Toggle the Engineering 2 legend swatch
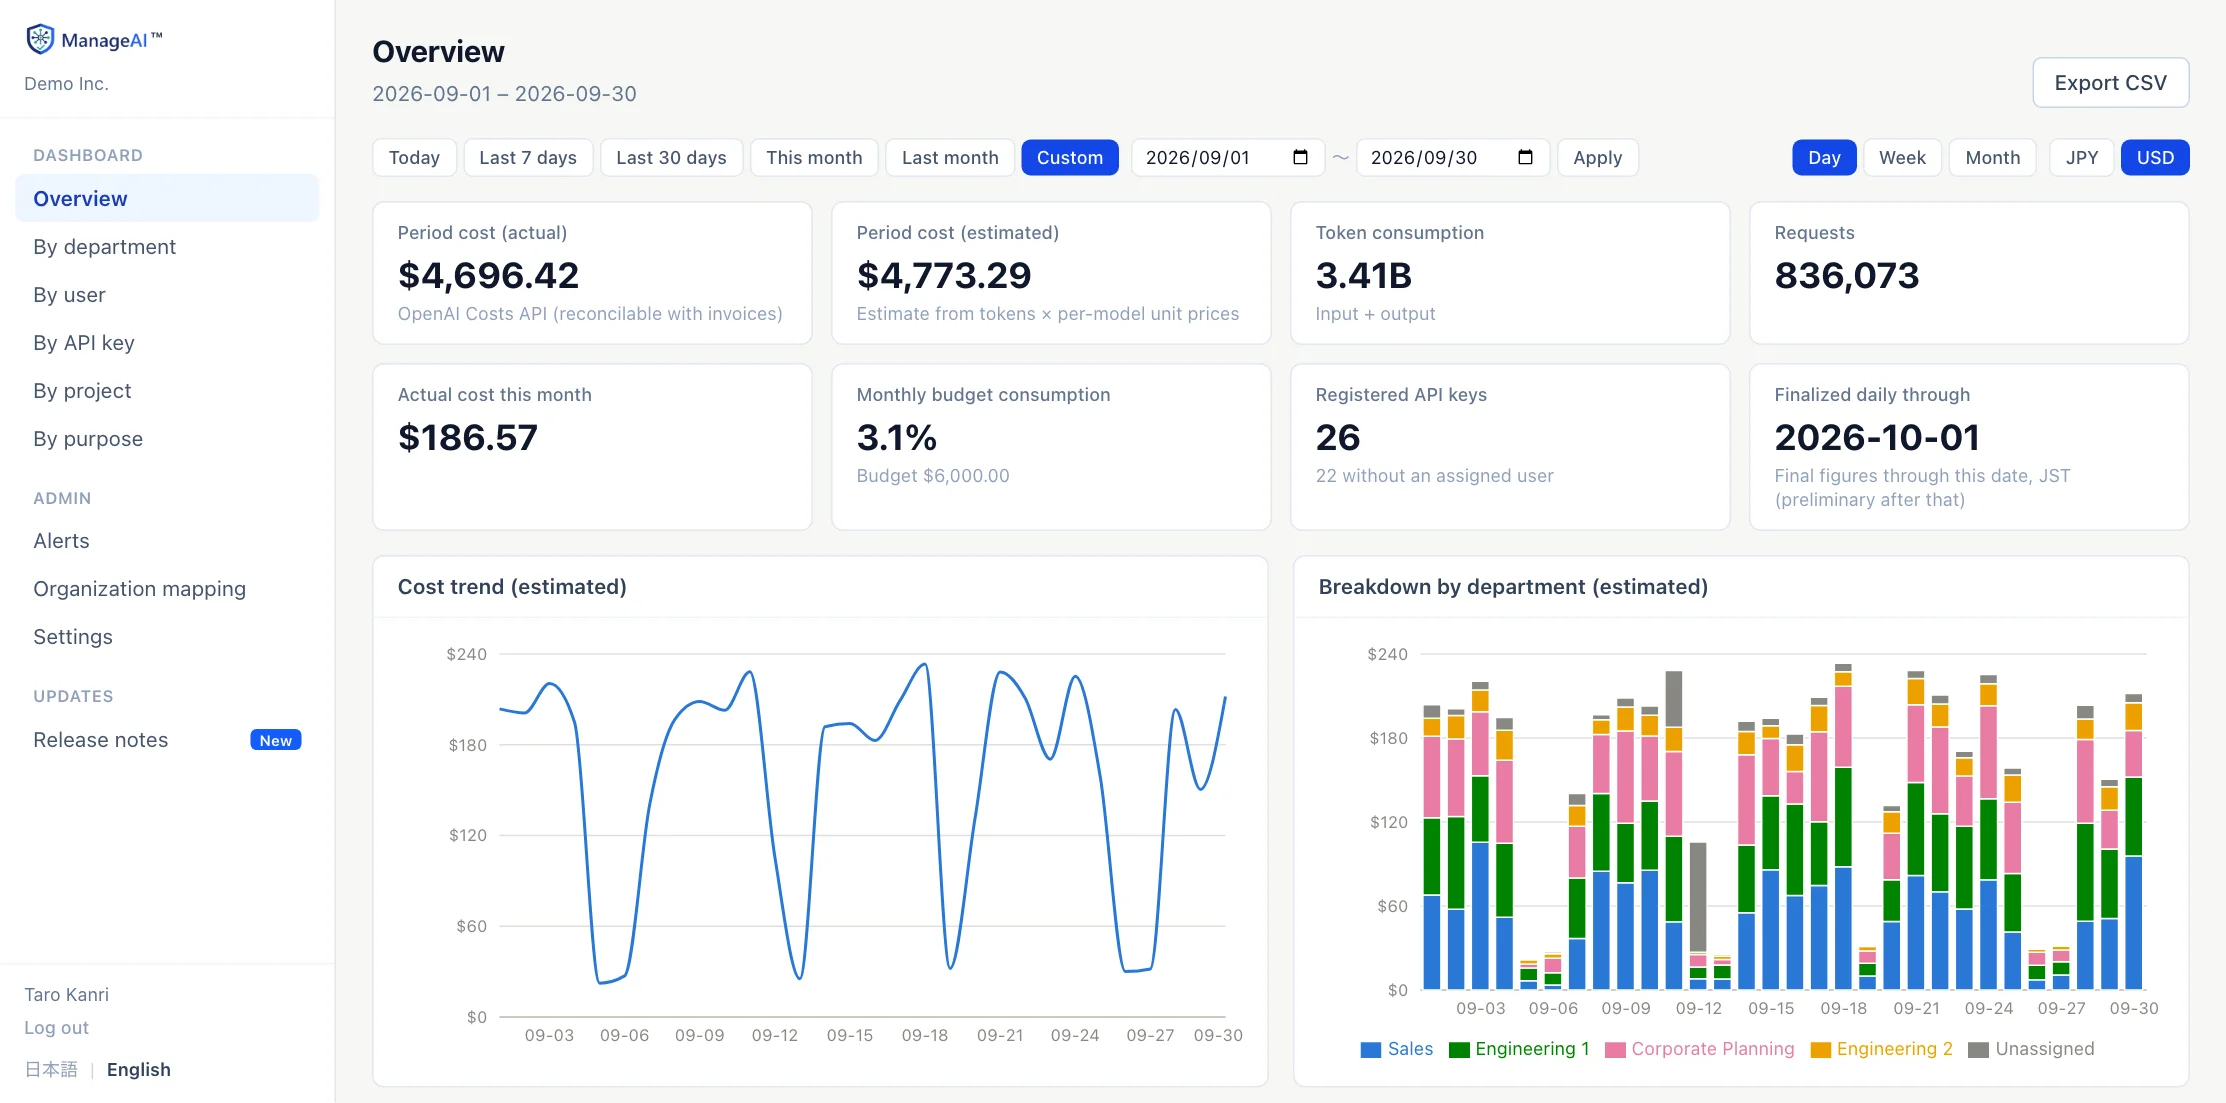The height and width of the screenshot is (1103, 2226). [x=1820, y=1049]
